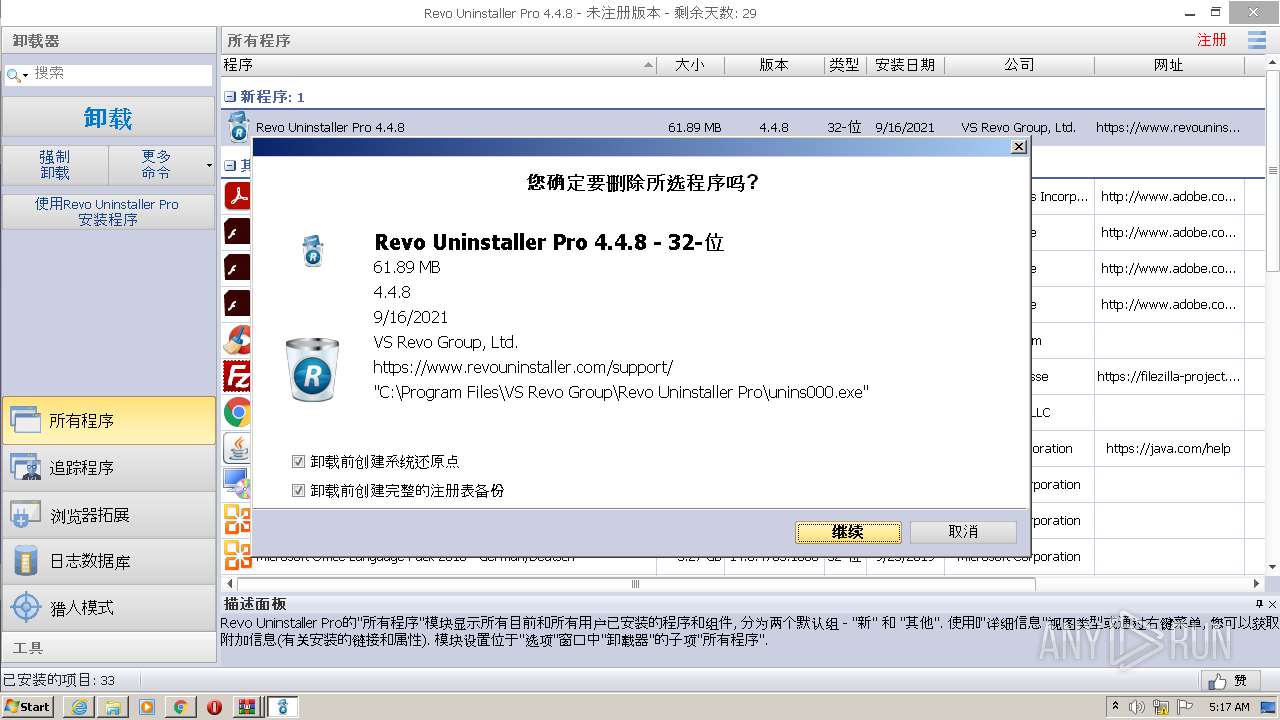
Task: Click the small Revo icon in the confirmation dialog
Action: pos(313,250)
